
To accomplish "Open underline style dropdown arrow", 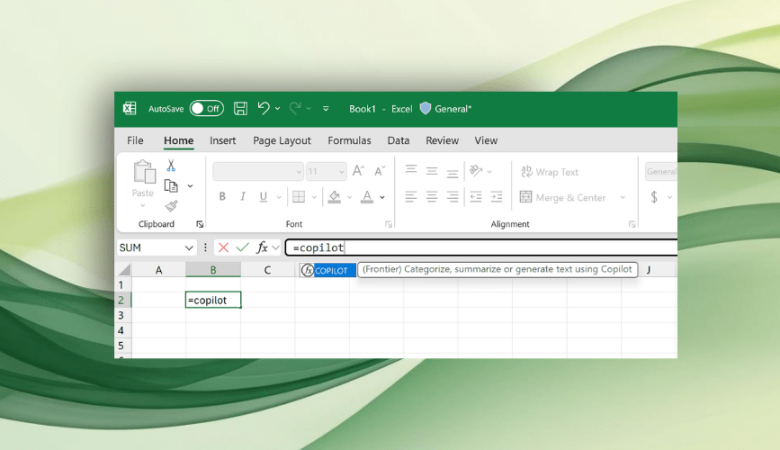I will [x=279, y=197].
